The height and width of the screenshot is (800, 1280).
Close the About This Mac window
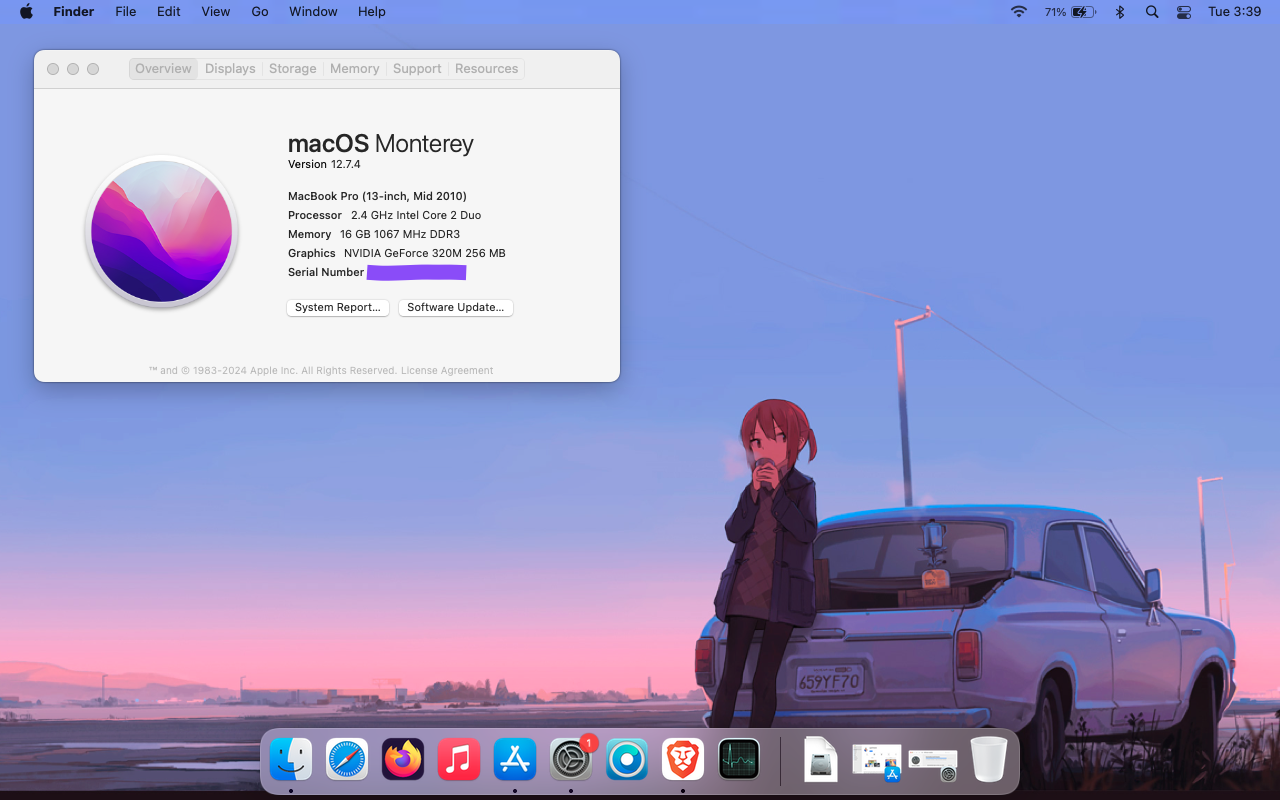[x=53, y=69]
